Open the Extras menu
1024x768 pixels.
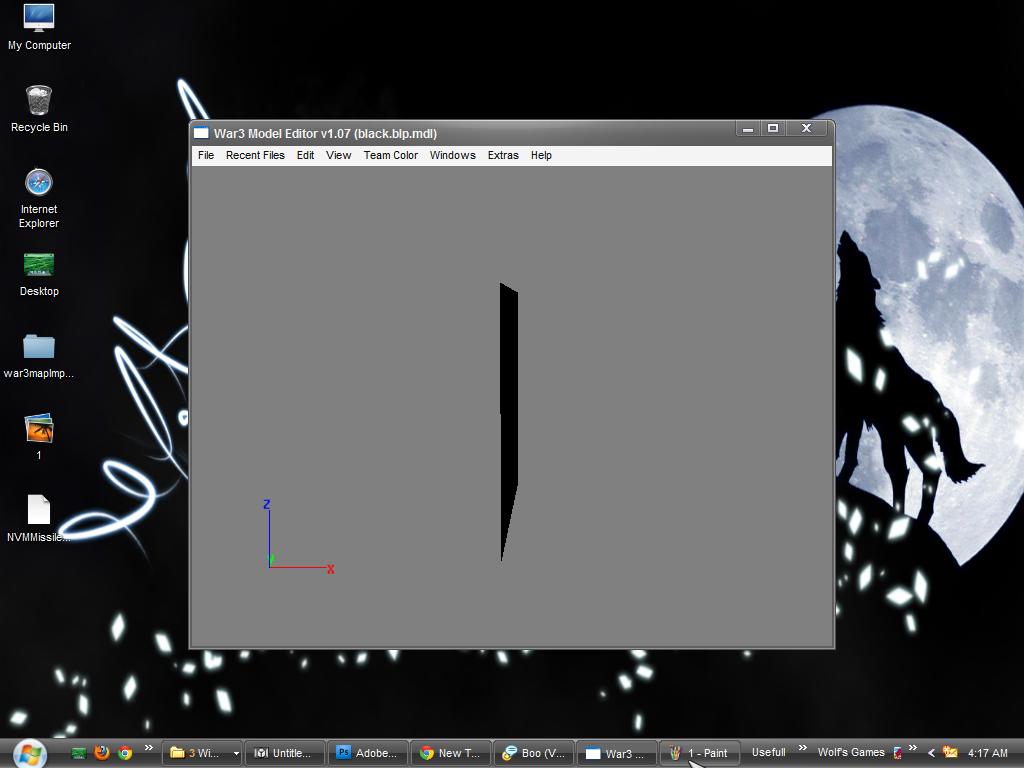click(503, 155)
